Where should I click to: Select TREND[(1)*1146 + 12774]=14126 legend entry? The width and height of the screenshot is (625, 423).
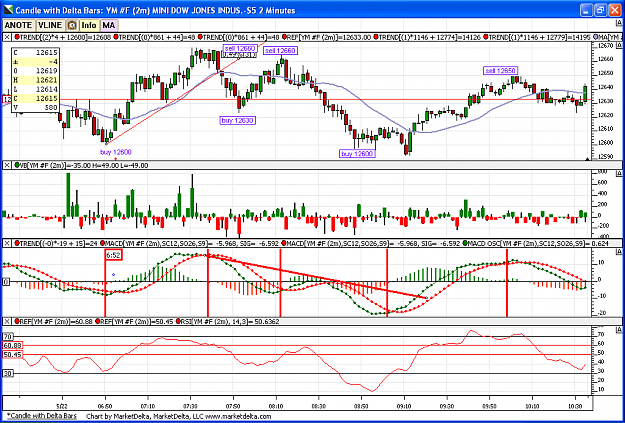(x=428, y=37)
